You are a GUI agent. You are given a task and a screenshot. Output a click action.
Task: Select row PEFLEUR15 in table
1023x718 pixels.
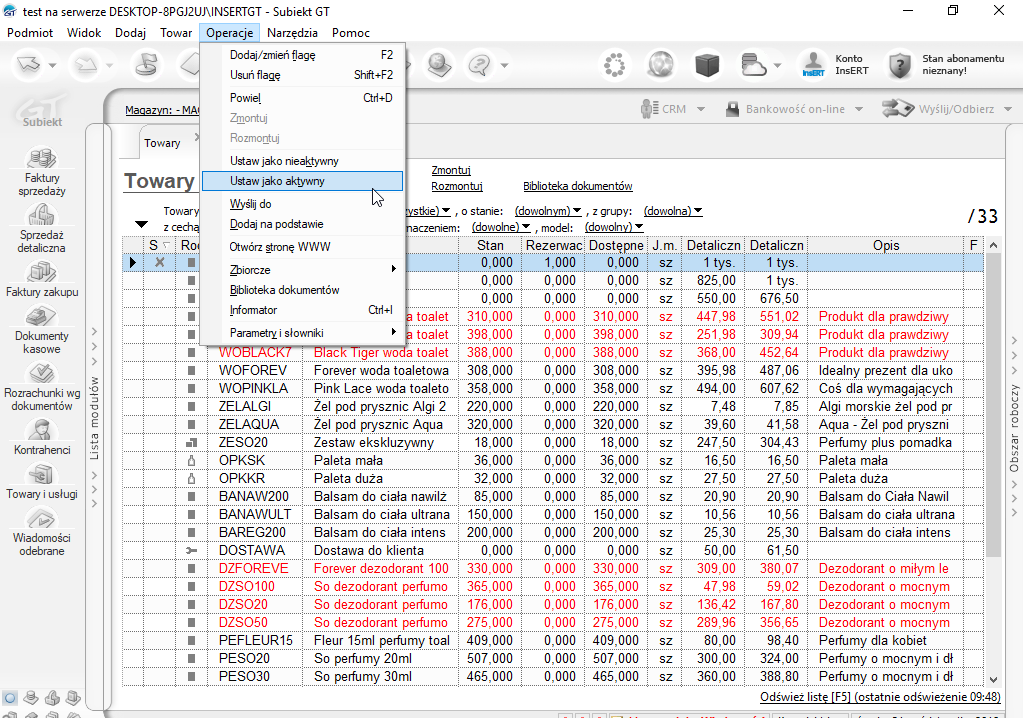click(x=553, y=640)
